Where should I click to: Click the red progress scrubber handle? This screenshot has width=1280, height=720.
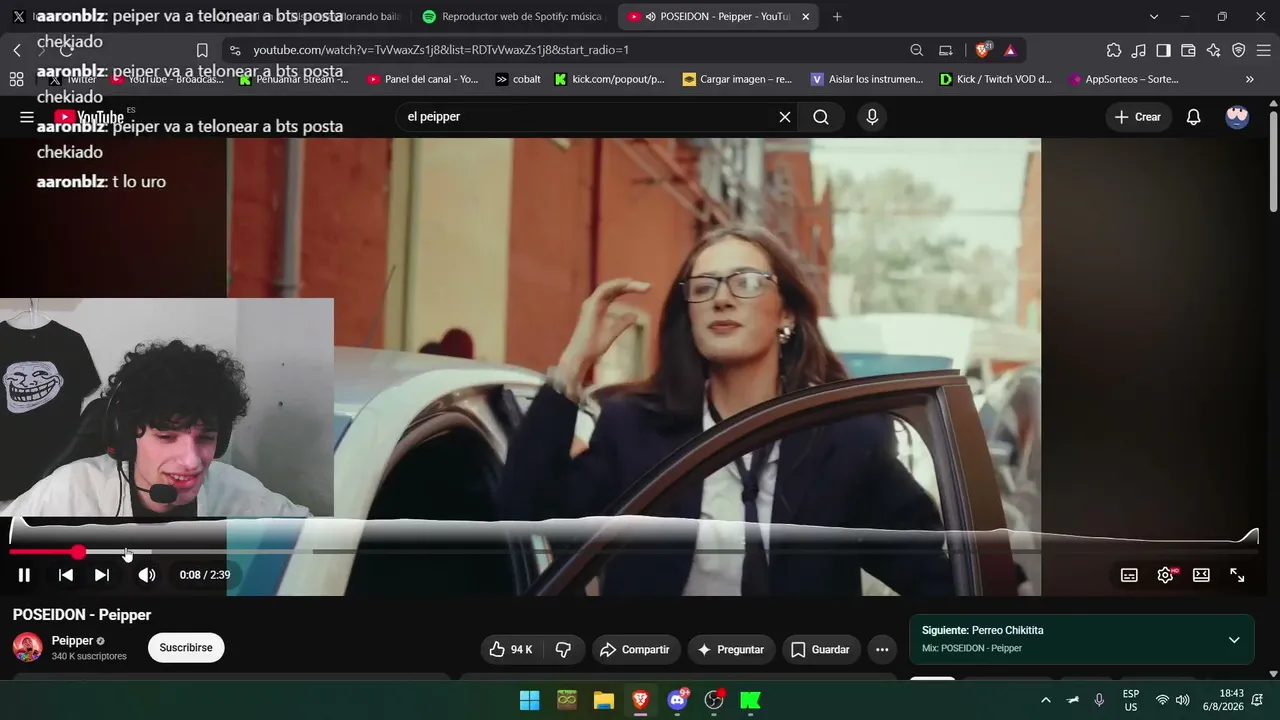click(x=78, y=552)
